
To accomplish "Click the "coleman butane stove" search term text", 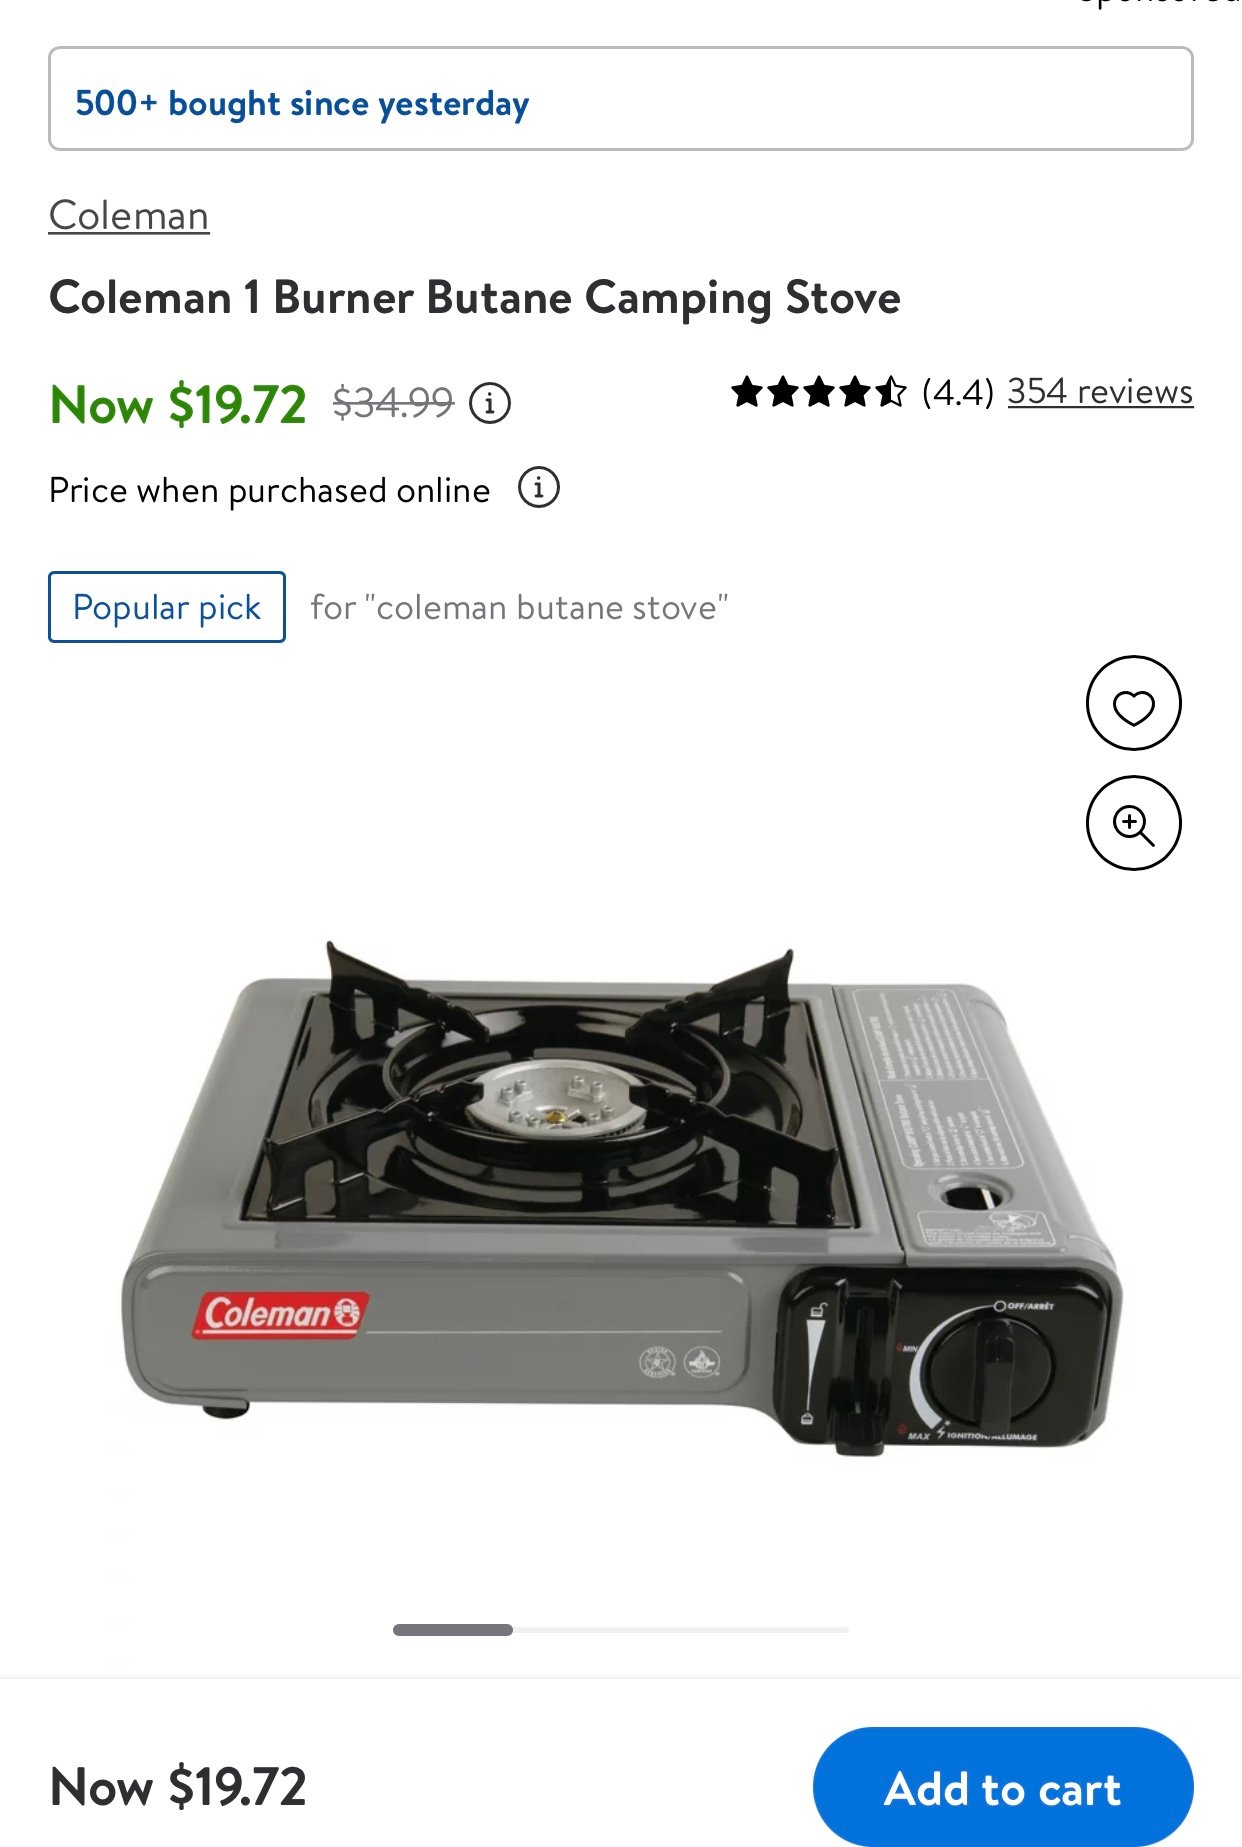I will click(x=546, y=607).
